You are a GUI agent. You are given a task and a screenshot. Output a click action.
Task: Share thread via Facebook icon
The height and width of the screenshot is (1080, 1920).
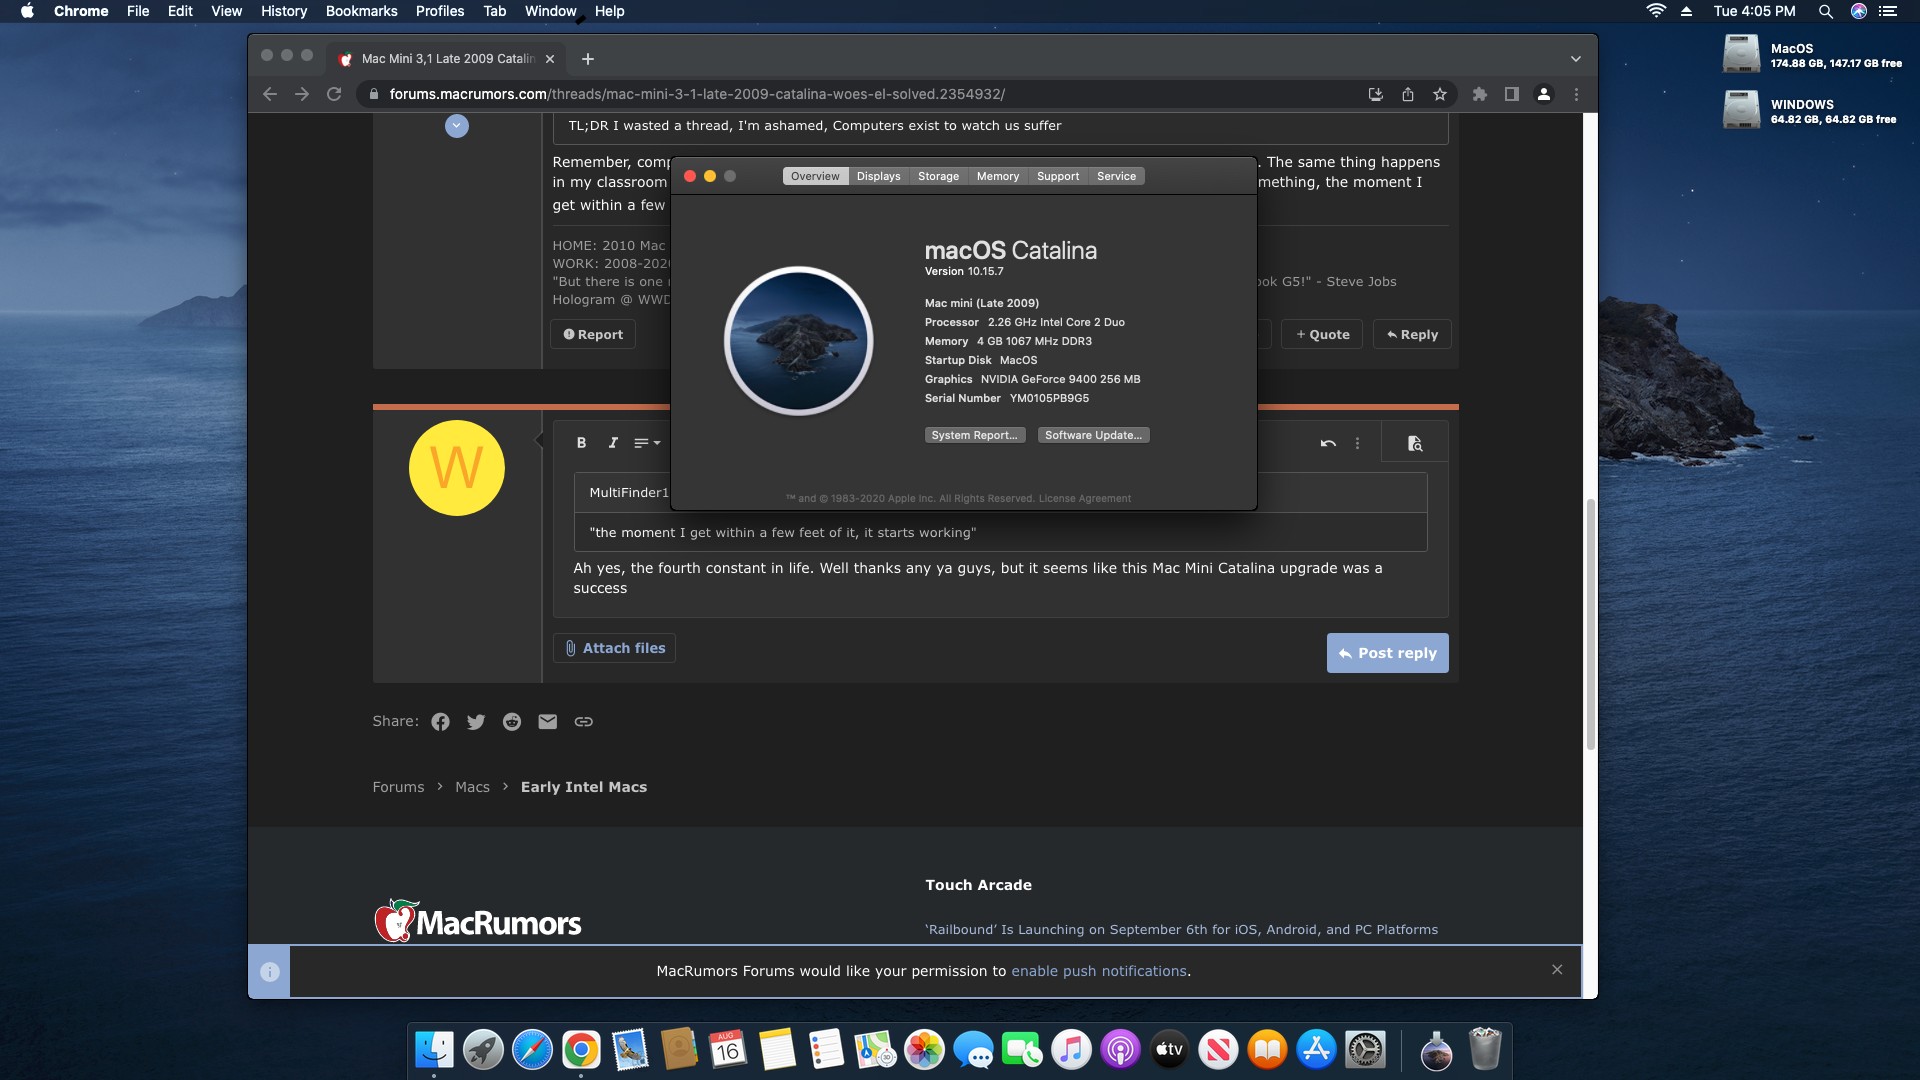[440, 722]
